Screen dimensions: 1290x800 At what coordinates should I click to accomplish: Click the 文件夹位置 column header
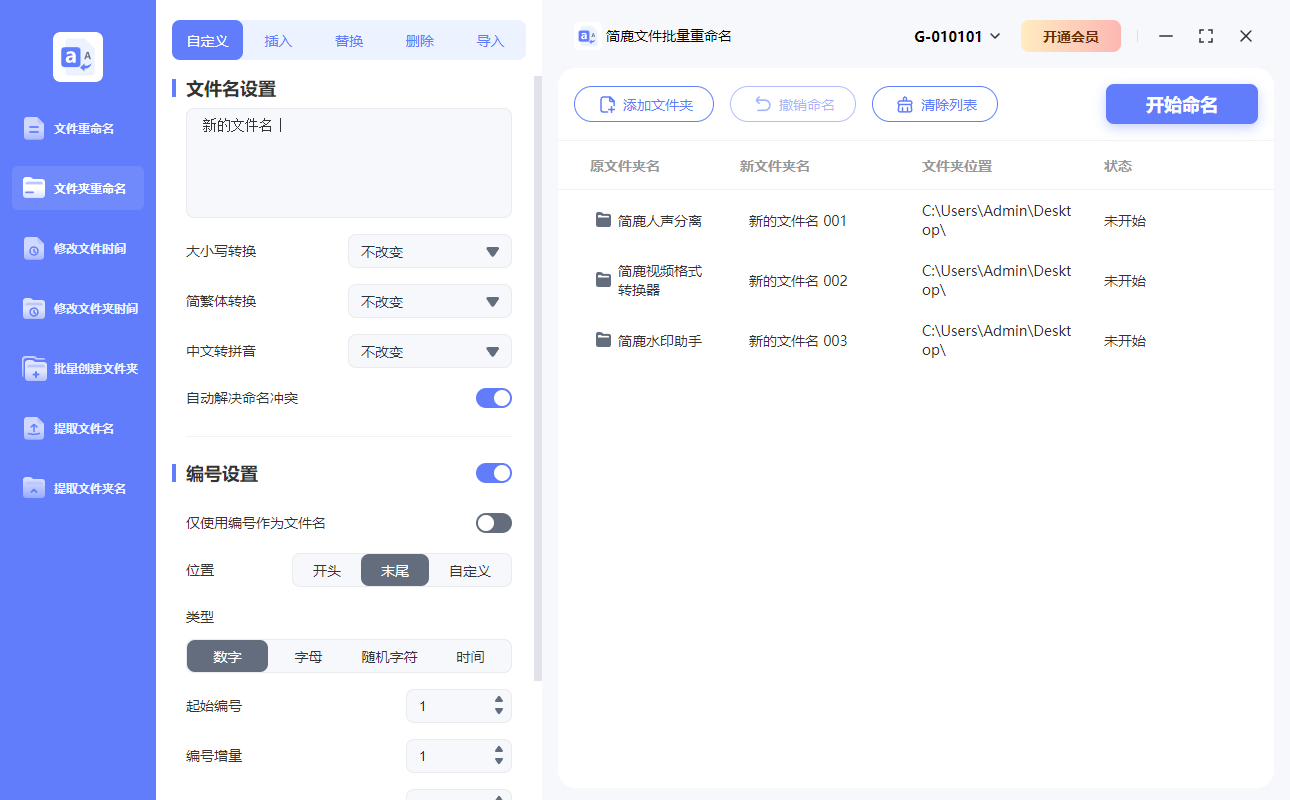957,166
